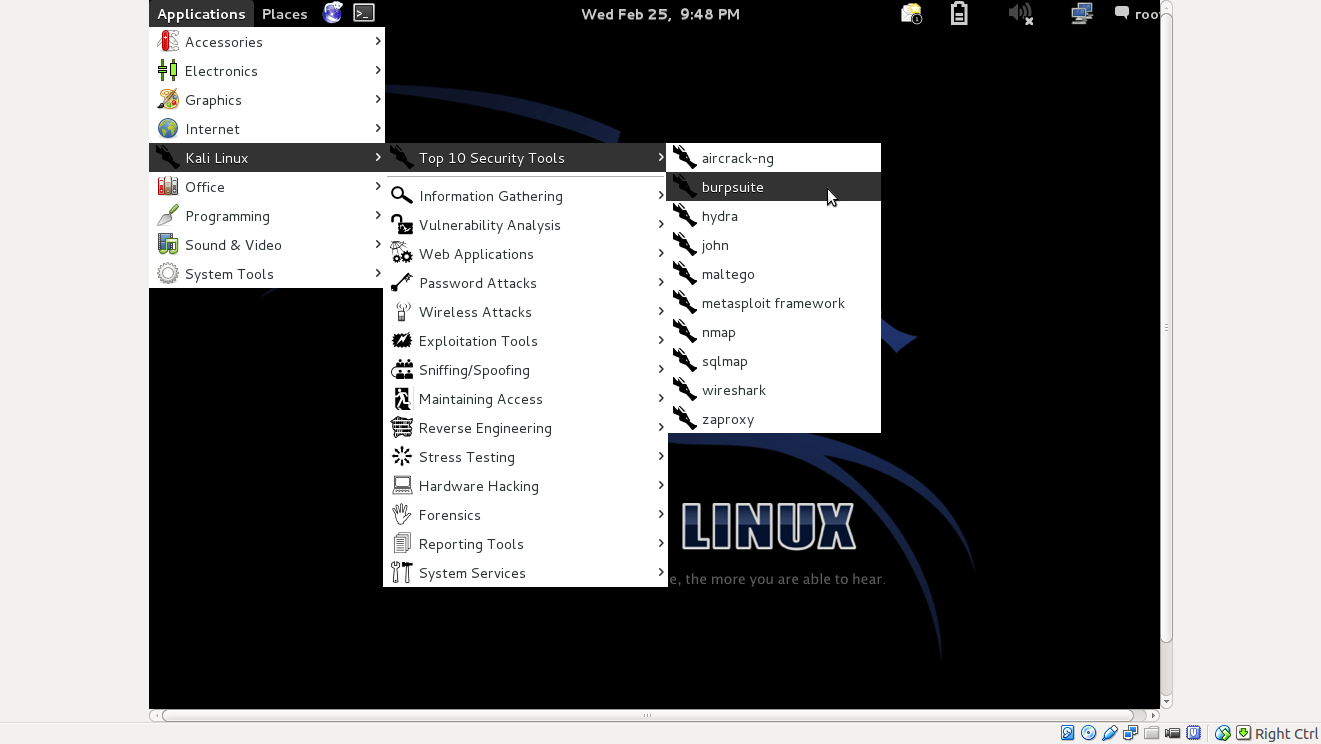This screenshot has height=744, width=1321.
Task: Launch aircrack-ng from Top 10 tools
Action: (774, 158)
